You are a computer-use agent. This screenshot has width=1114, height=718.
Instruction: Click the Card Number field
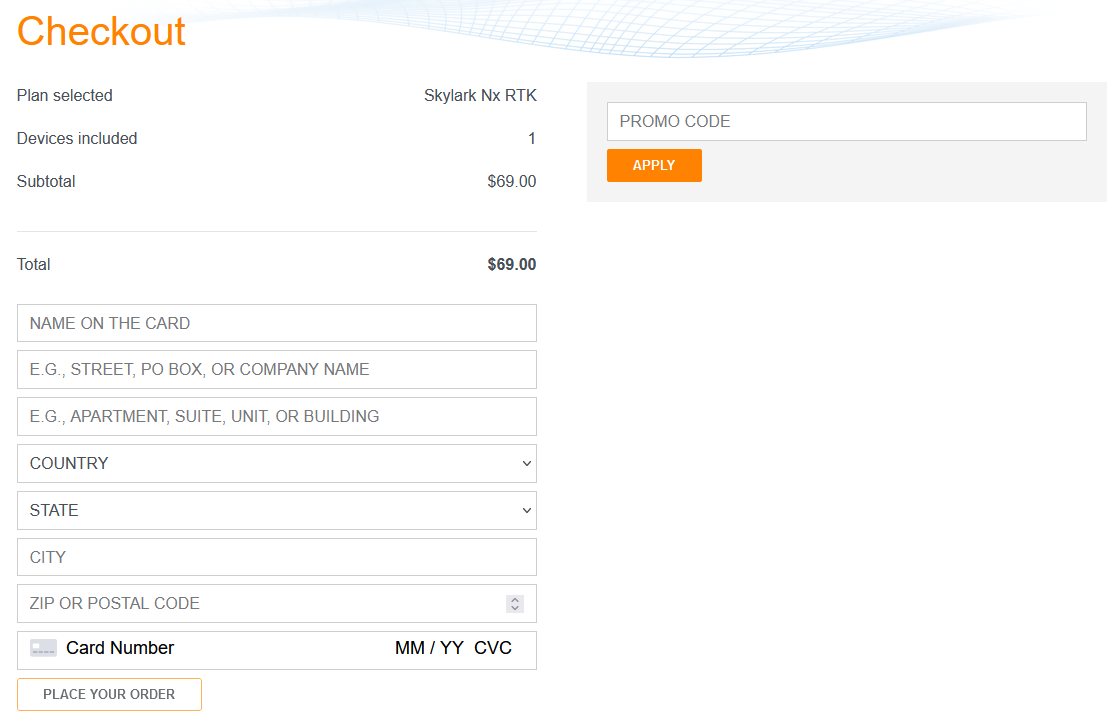[x=119, y=648]
